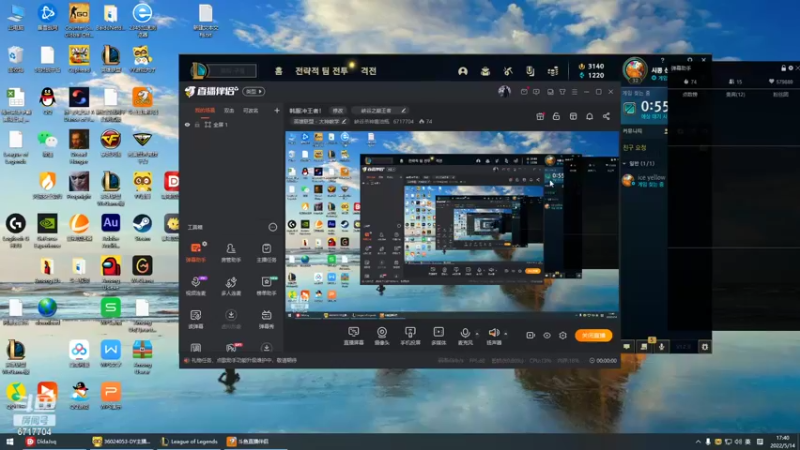
Task: Open the phone screen-cast source icon
Action: pyautogui.click(x=410, y=336)
